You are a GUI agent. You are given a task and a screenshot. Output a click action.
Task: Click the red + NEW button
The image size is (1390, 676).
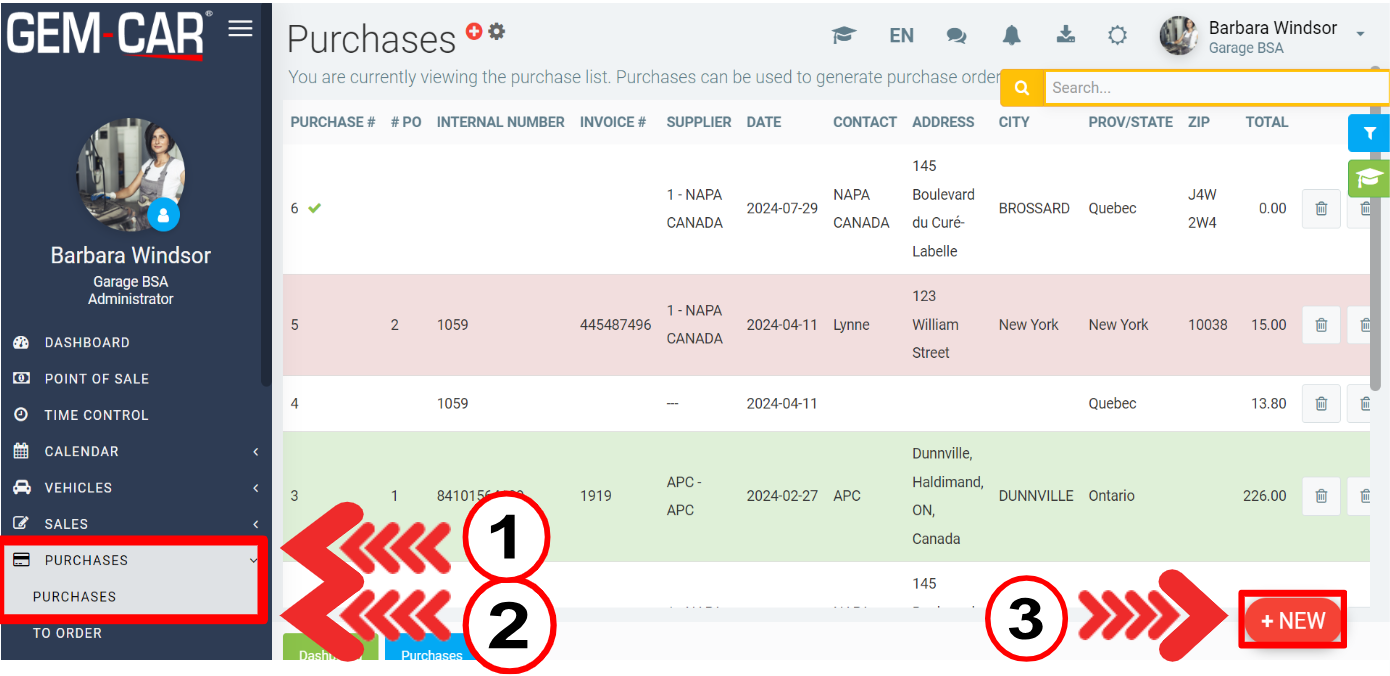[1292, 621]
